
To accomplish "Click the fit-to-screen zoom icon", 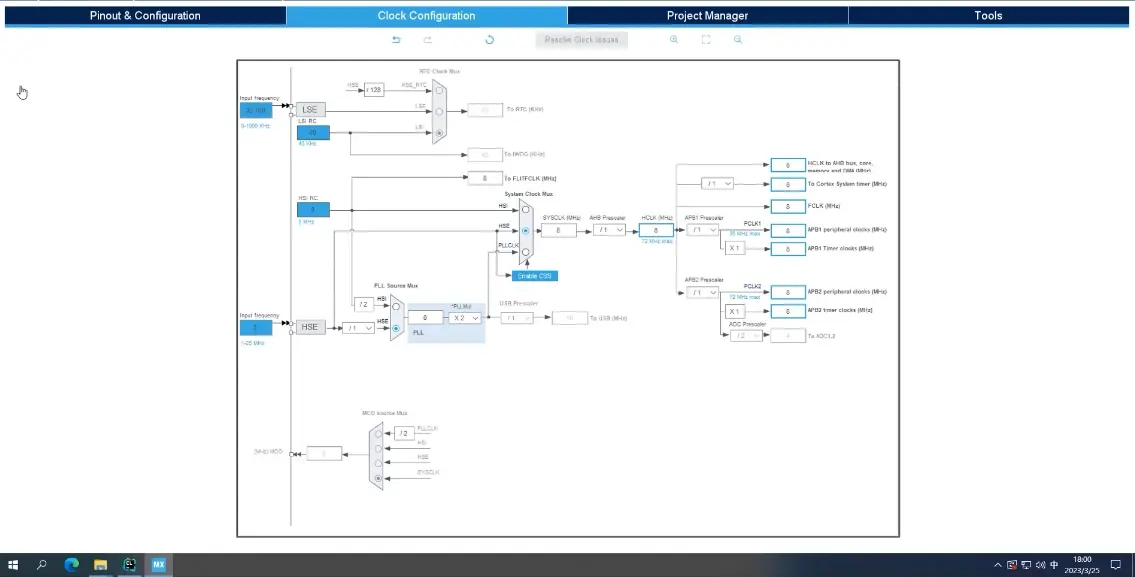I will pos(706,39).
